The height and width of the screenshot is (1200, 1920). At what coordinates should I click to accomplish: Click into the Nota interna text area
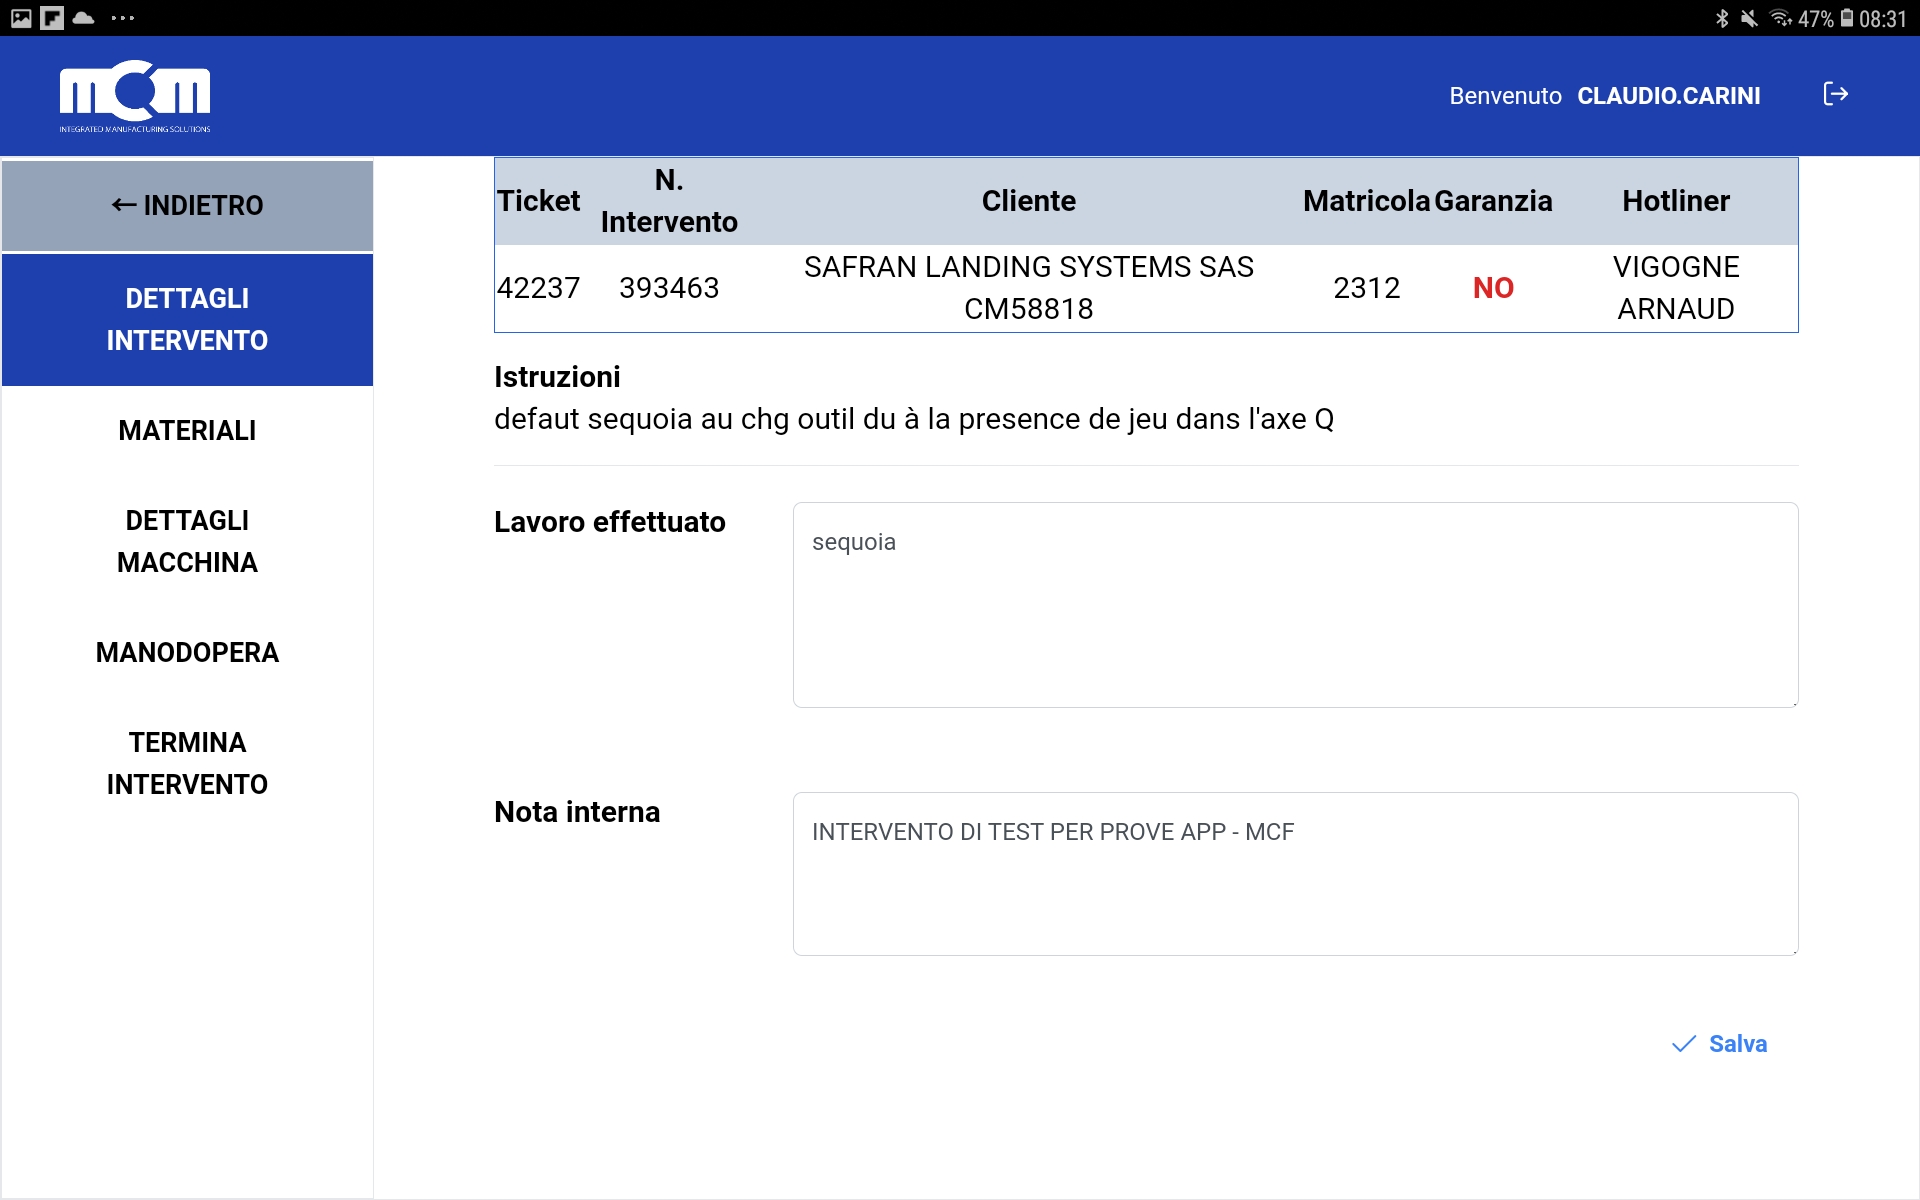[x=1295, y=874]
